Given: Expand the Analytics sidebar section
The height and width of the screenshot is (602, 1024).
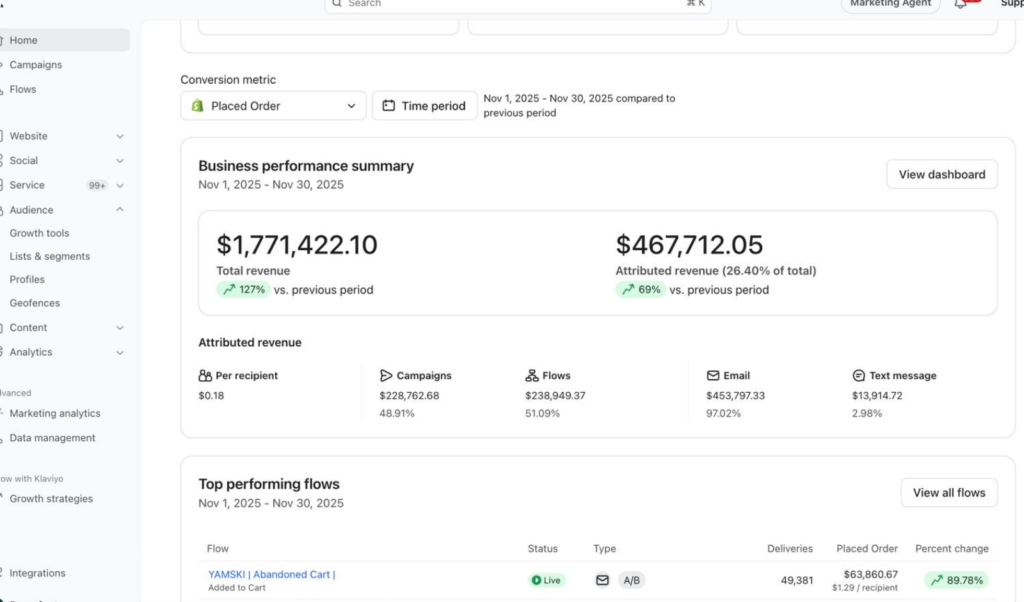Looking at the screenshot, I should [x=120, y=352].
